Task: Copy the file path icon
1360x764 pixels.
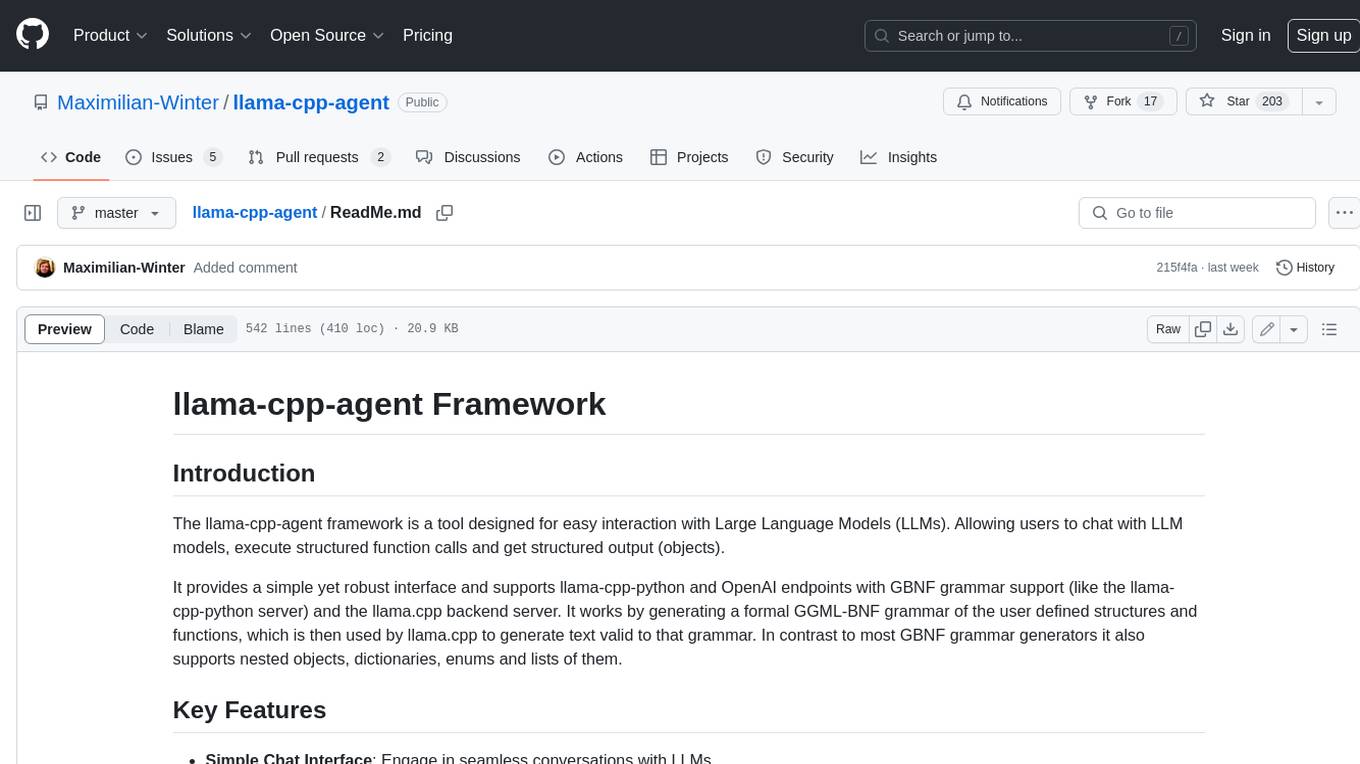Action: [x=445, y=213]
